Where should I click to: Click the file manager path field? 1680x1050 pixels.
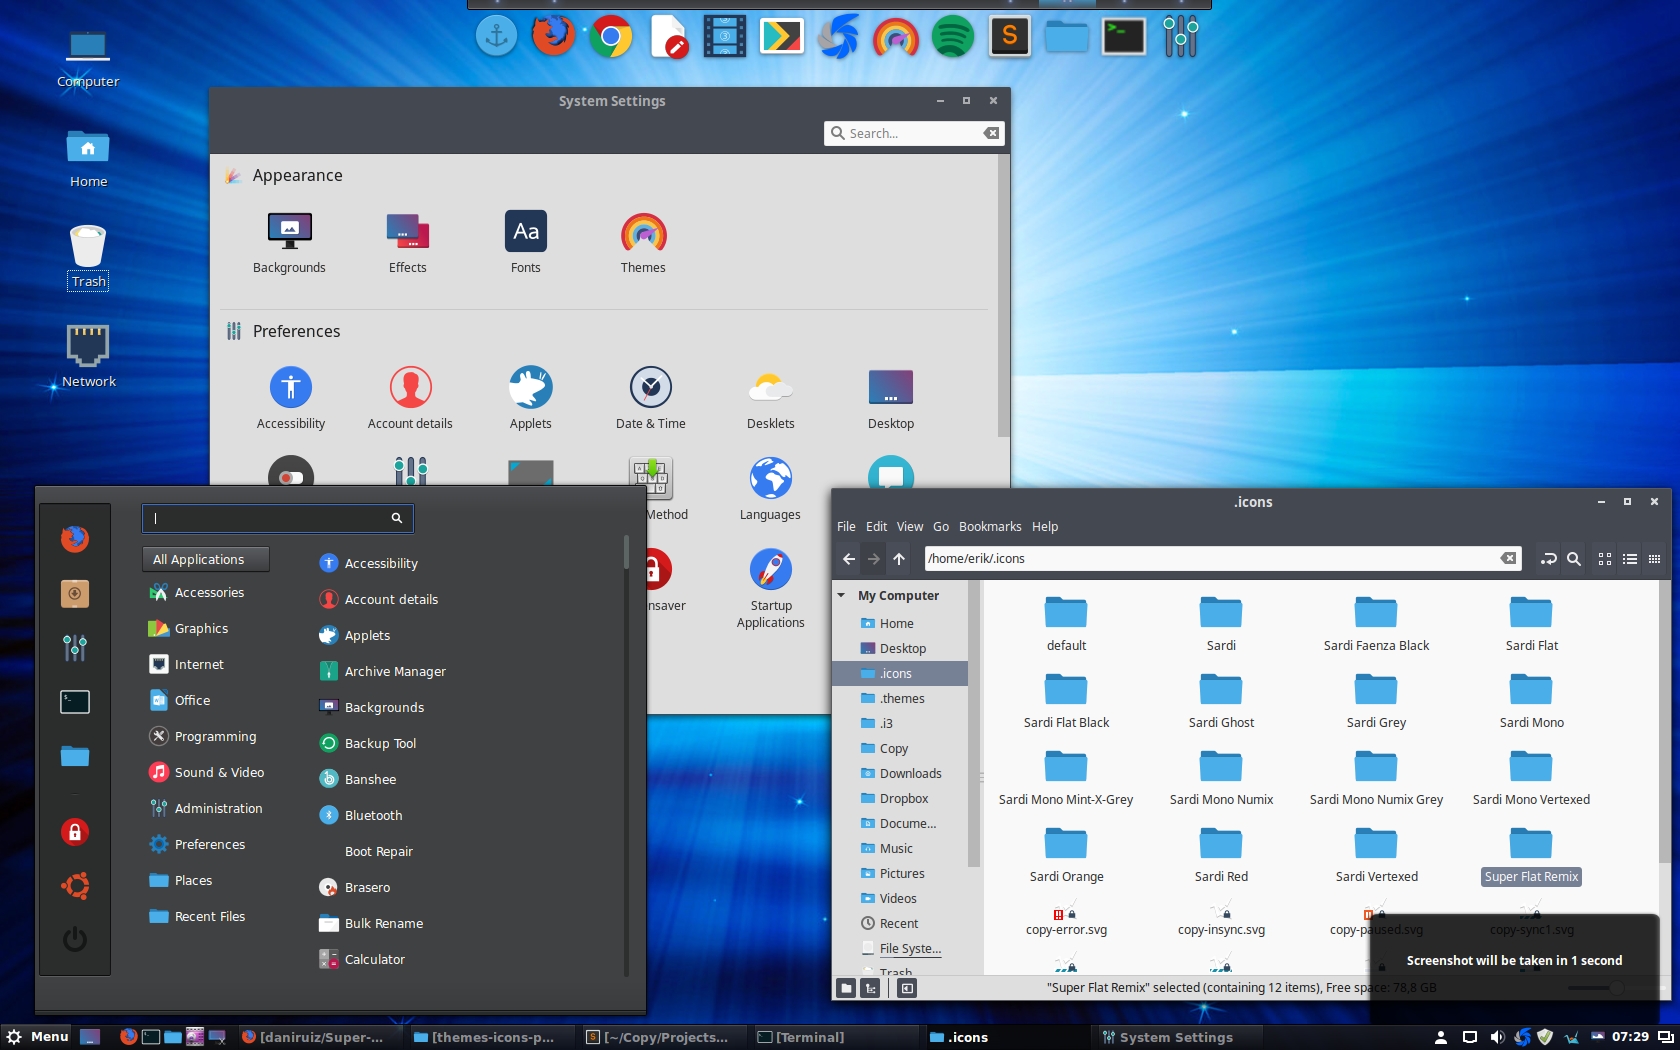click(x=1222, y=559)
